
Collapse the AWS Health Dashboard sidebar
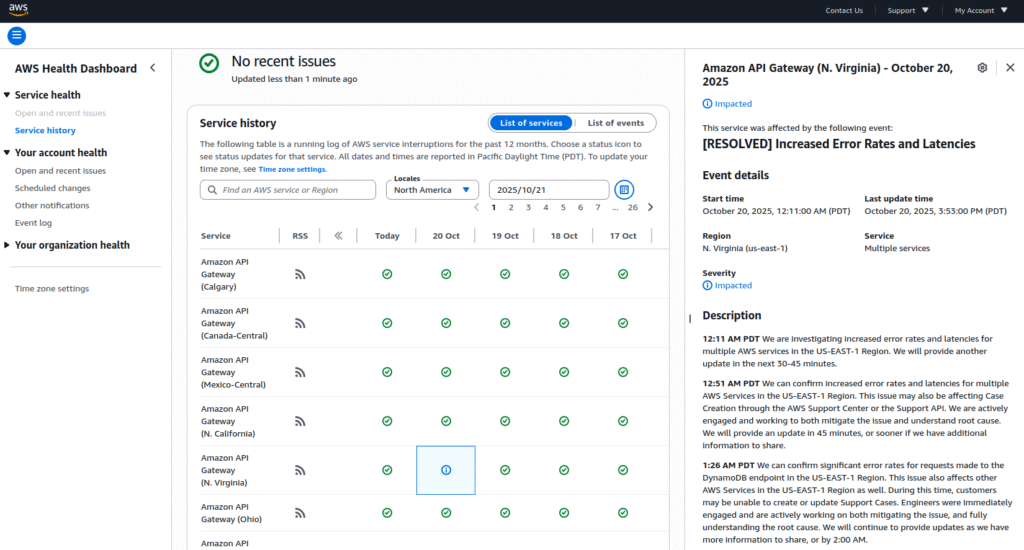pyautogui.click(x=153, y=68)
